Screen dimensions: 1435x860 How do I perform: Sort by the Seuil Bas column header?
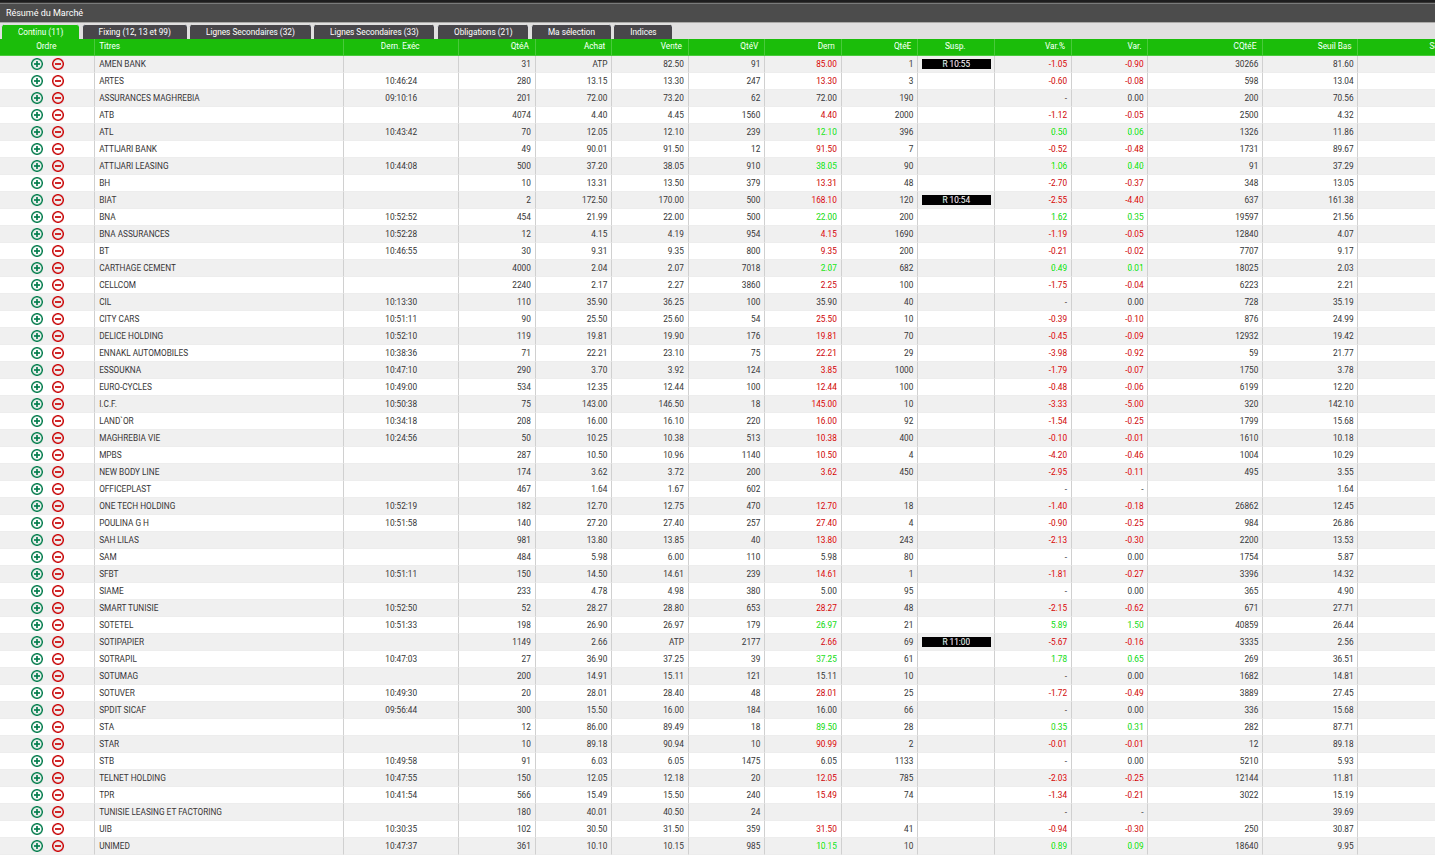tap(1334, 46)
